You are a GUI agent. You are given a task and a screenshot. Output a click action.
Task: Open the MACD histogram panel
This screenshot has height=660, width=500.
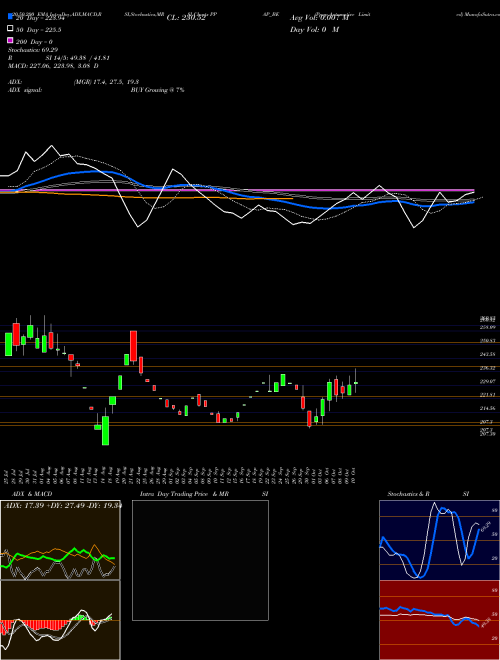60,620
